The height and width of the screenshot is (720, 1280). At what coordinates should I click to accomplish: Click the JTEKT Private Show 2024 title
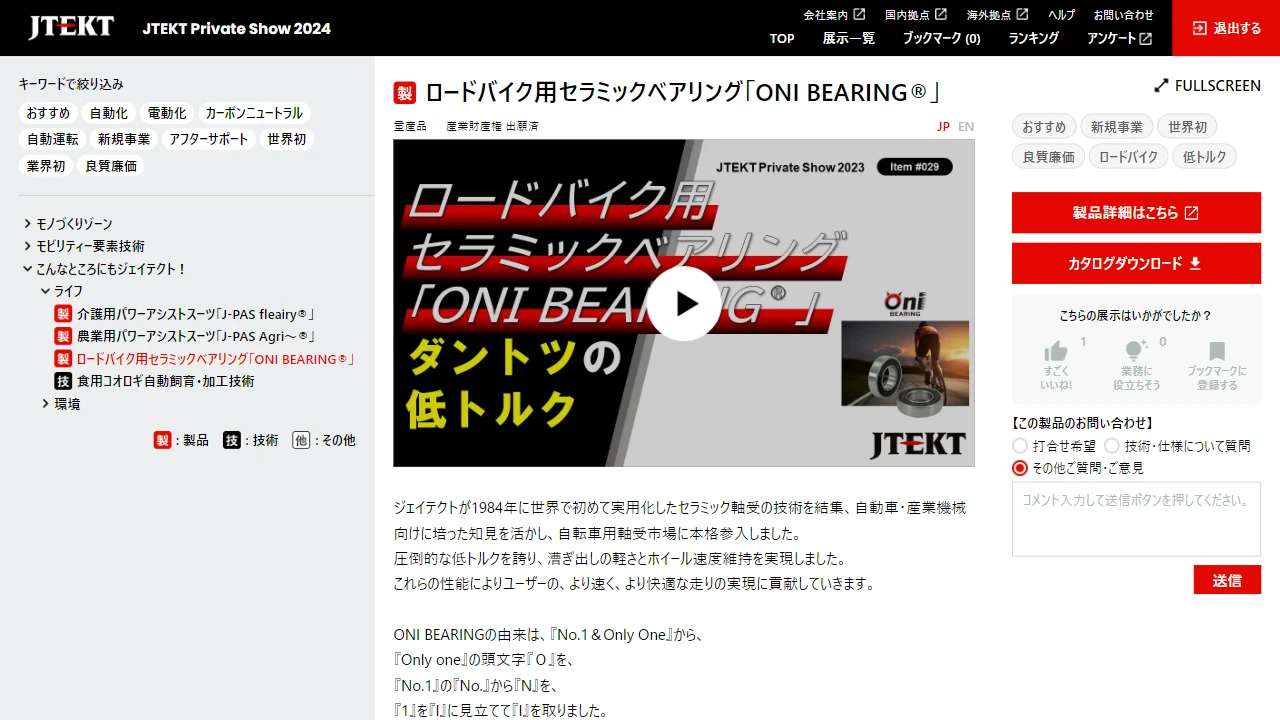tap(236, 28)
